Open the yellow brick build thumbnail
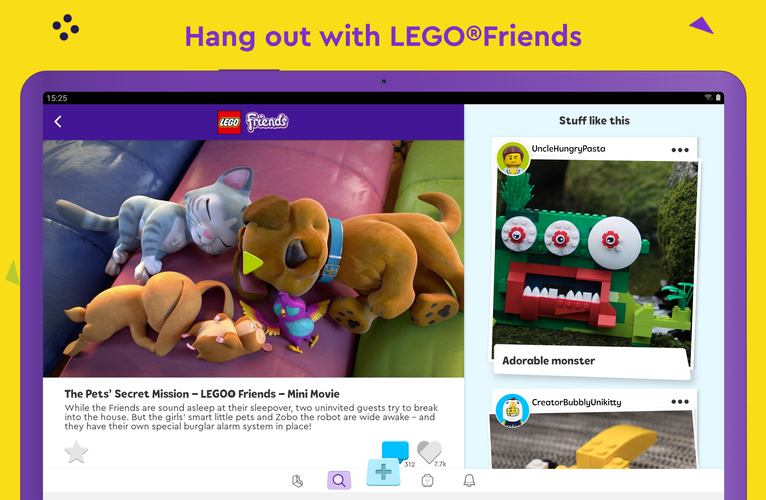This screenshot has height=500, width=766. [x=594, y=440]
